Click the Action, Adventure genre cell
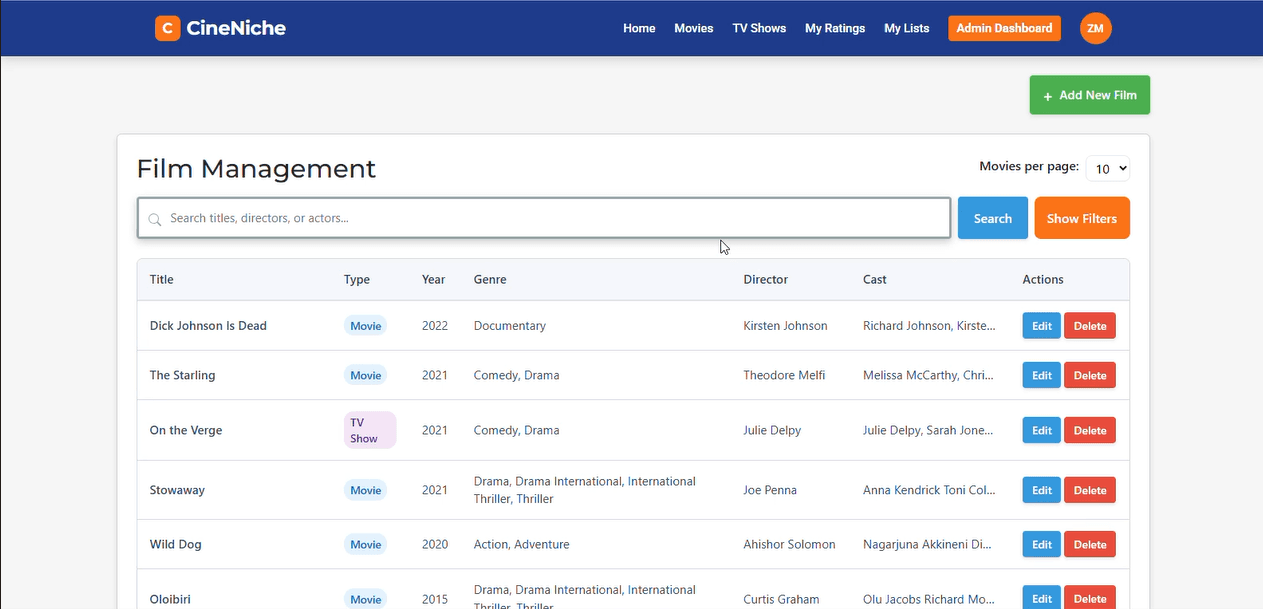Image resolution: width=1263 pixels, height=609 pixels. click(522, 545)
